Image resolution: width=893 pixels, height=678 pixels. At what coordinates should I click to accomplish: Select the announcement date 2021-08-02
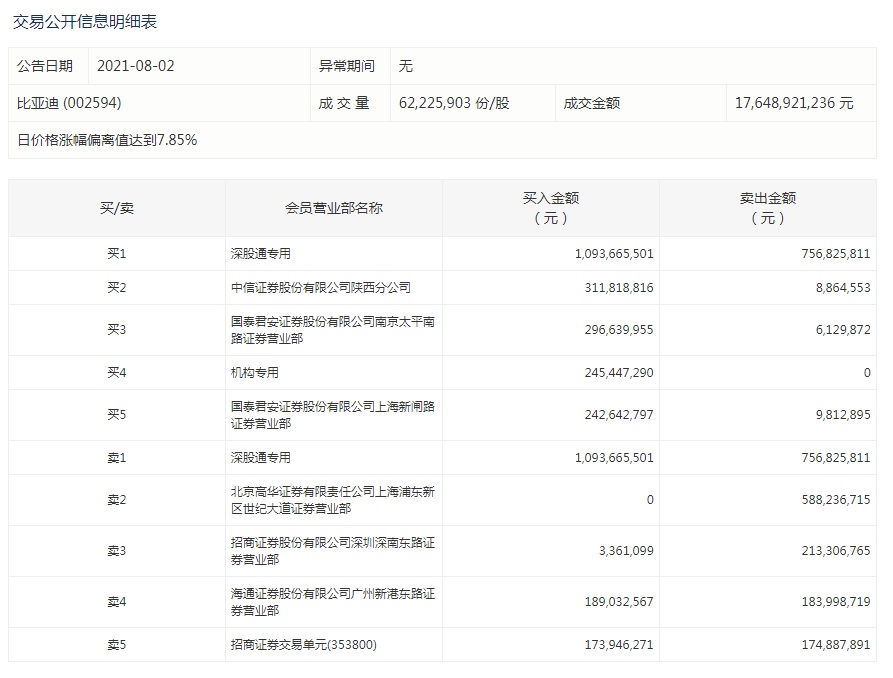coord(136,66)
